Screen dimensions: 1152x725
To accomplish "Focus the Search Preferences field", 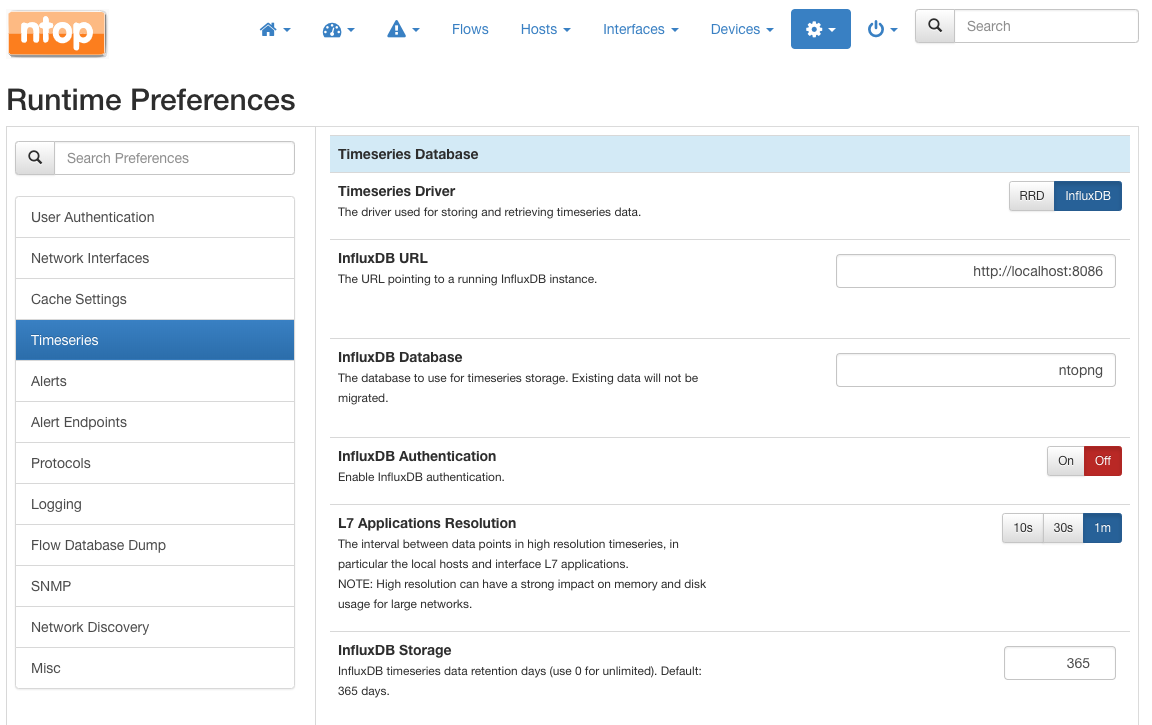I will click(175, 158).
